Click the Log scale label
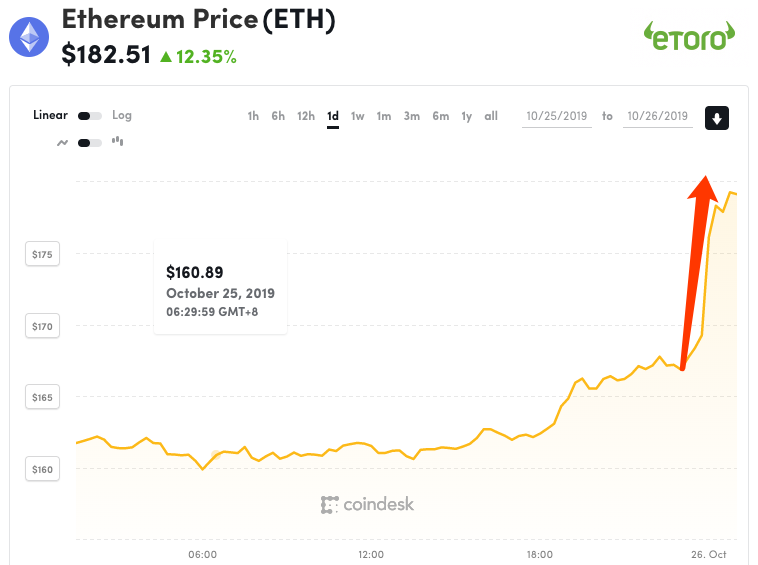The width and height of the screenshot is (758, 565). tap(122, 115)
